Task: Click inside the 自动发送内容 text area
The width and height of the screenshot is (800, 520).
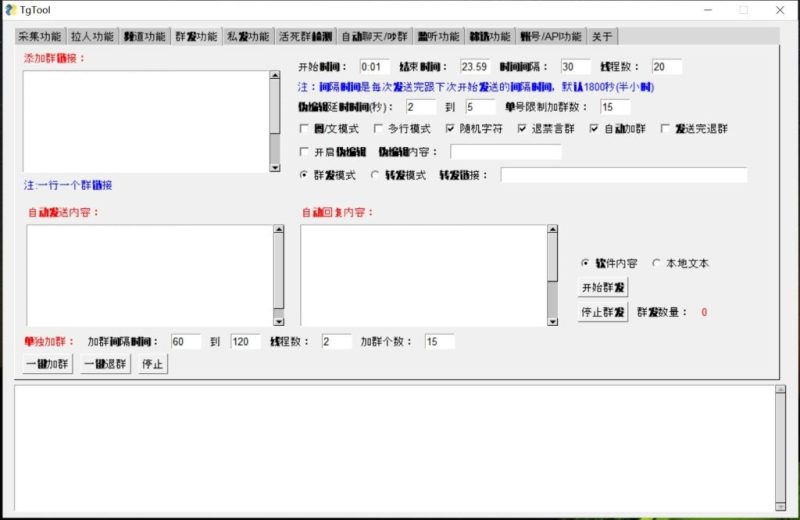Action: pos(150,276)
